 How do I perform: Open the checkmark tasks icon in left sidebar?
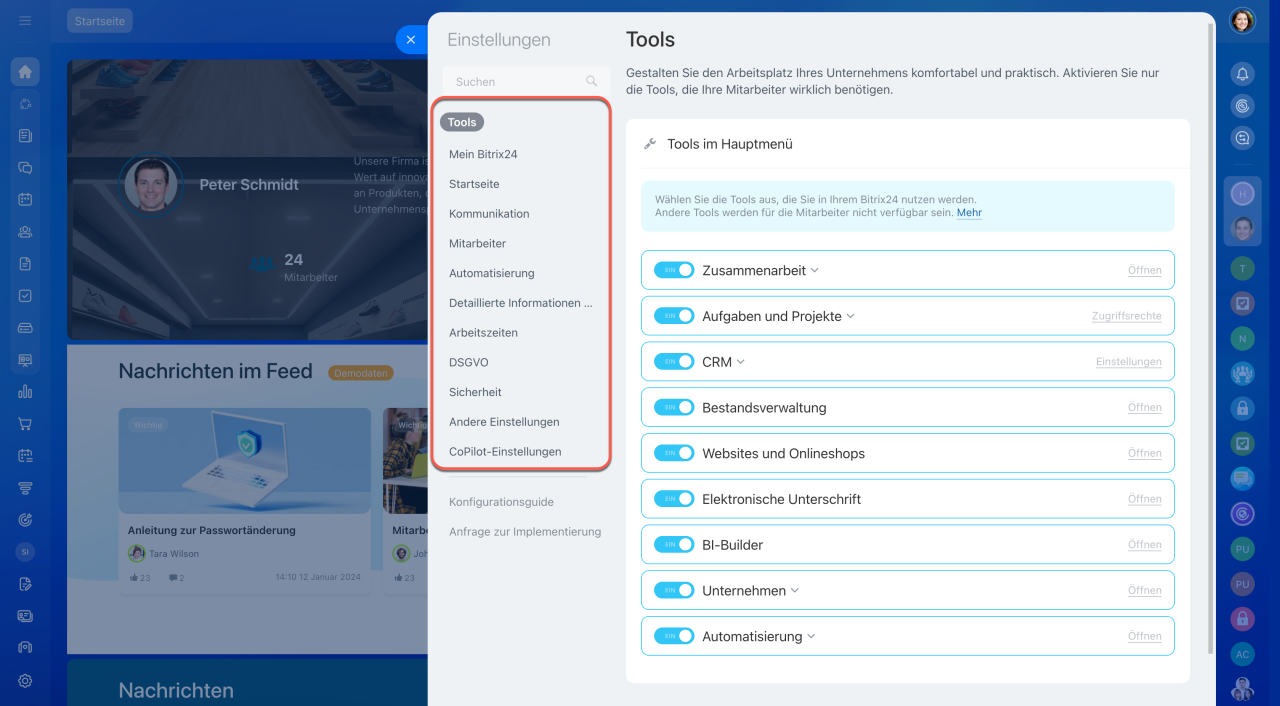pos(25,296)
